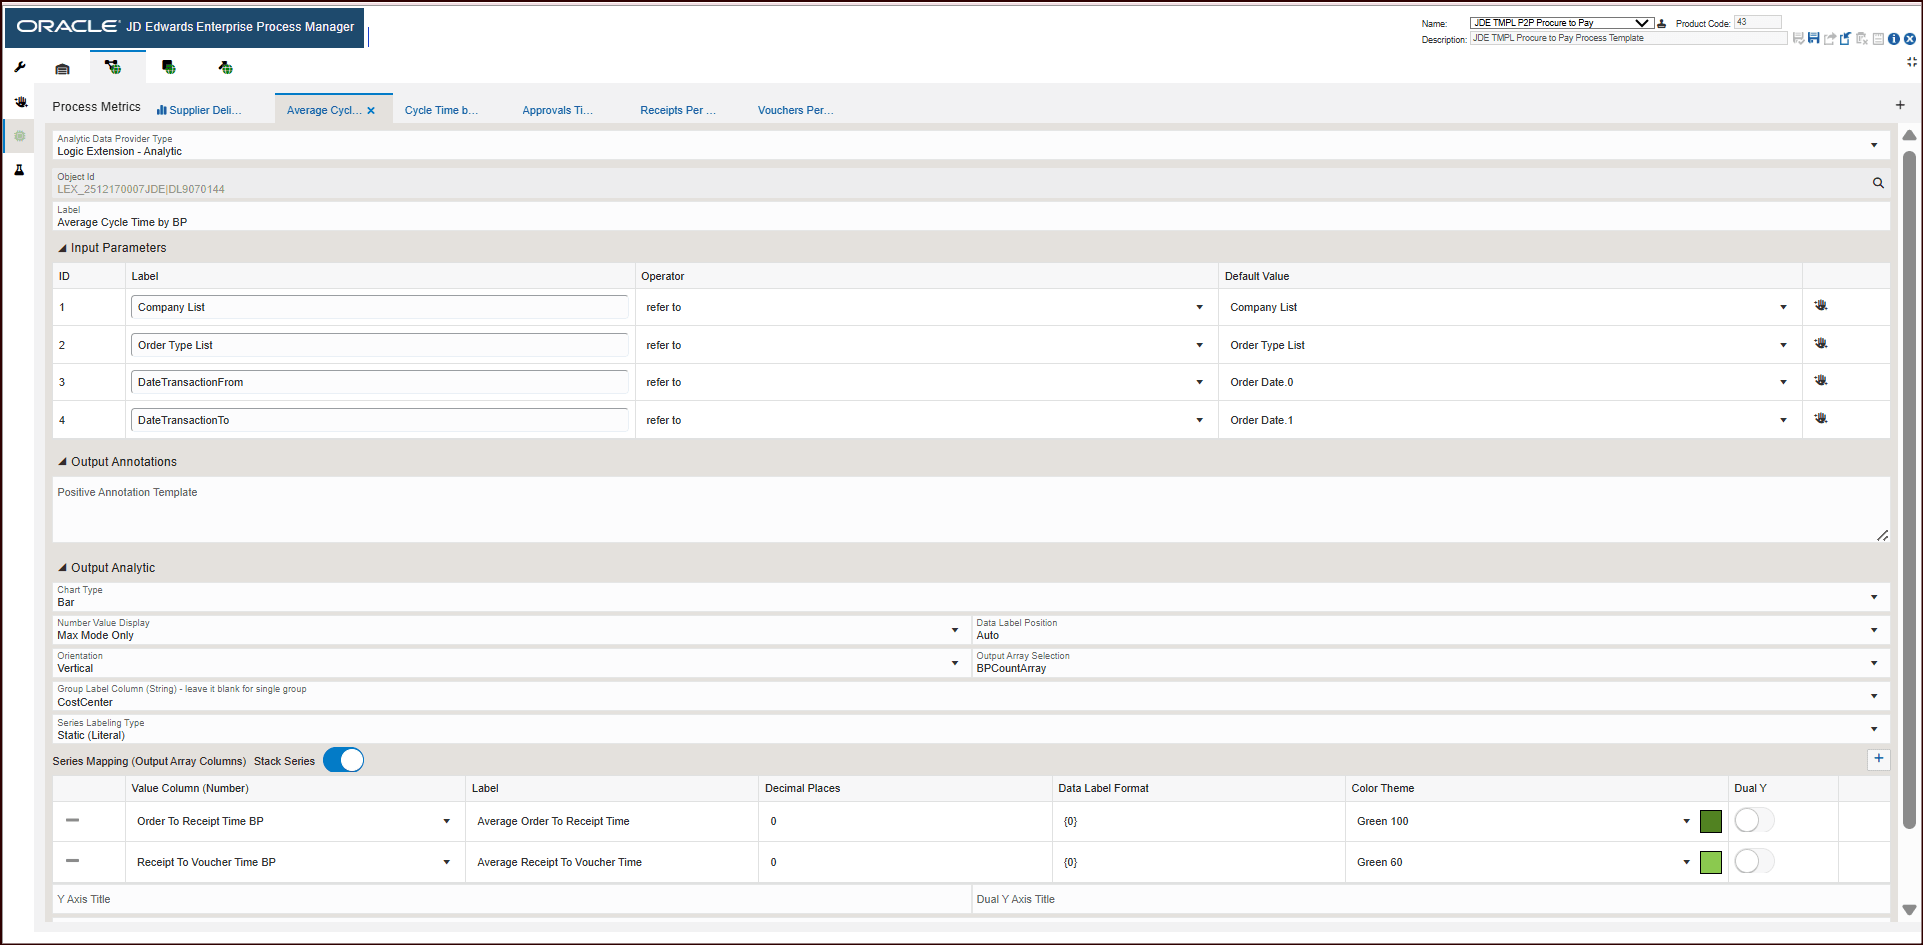1923x945 pixels.
Task: Click the hand icon on the left sidebar
Action: tap(20, 101)
